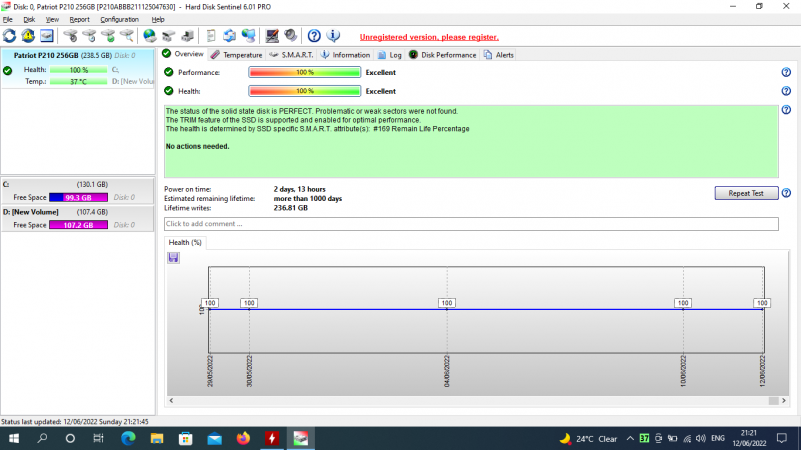801x450 pixels.
Task: Click the Refresh disk status toolbar icon
Action: coord(9,36)
